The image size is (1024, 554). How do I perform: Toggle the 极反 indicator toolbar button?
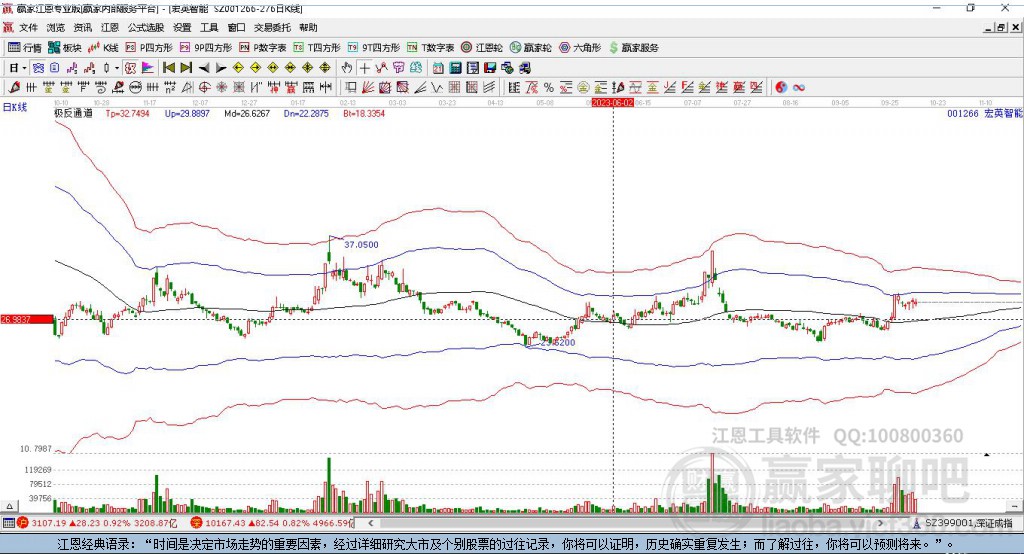(130, 68)
